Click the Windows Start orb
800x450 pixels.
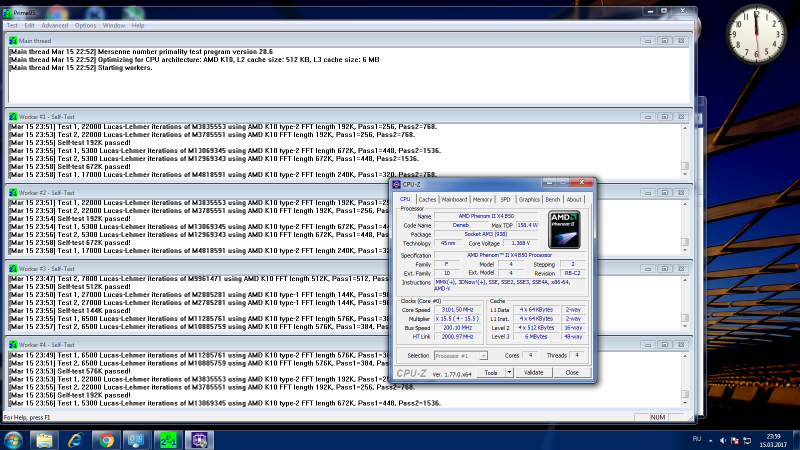14,438
